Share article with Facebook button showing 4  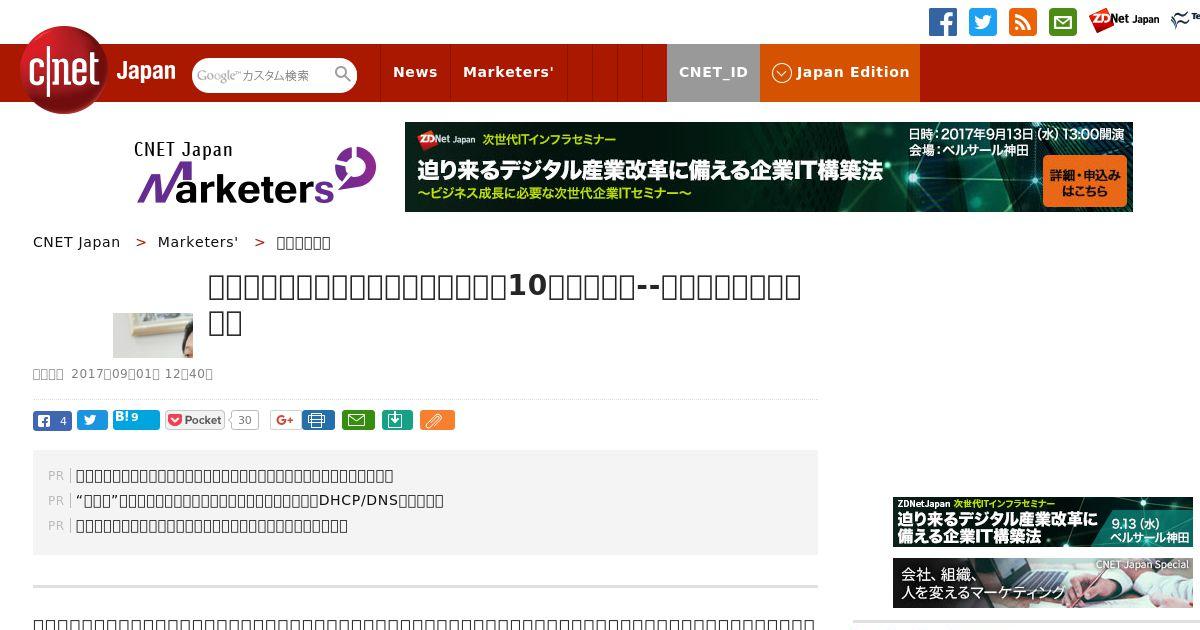point(52,421)
